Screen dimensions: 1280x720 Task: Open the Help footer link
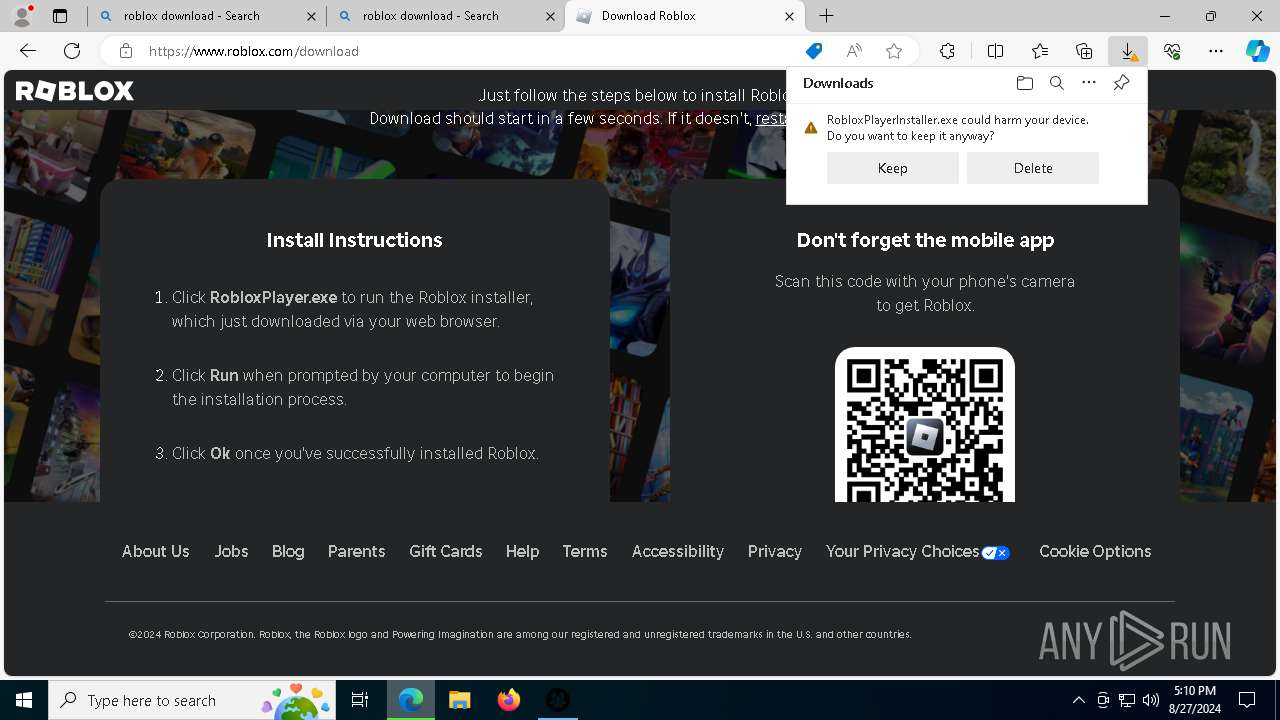pos(522,551)
